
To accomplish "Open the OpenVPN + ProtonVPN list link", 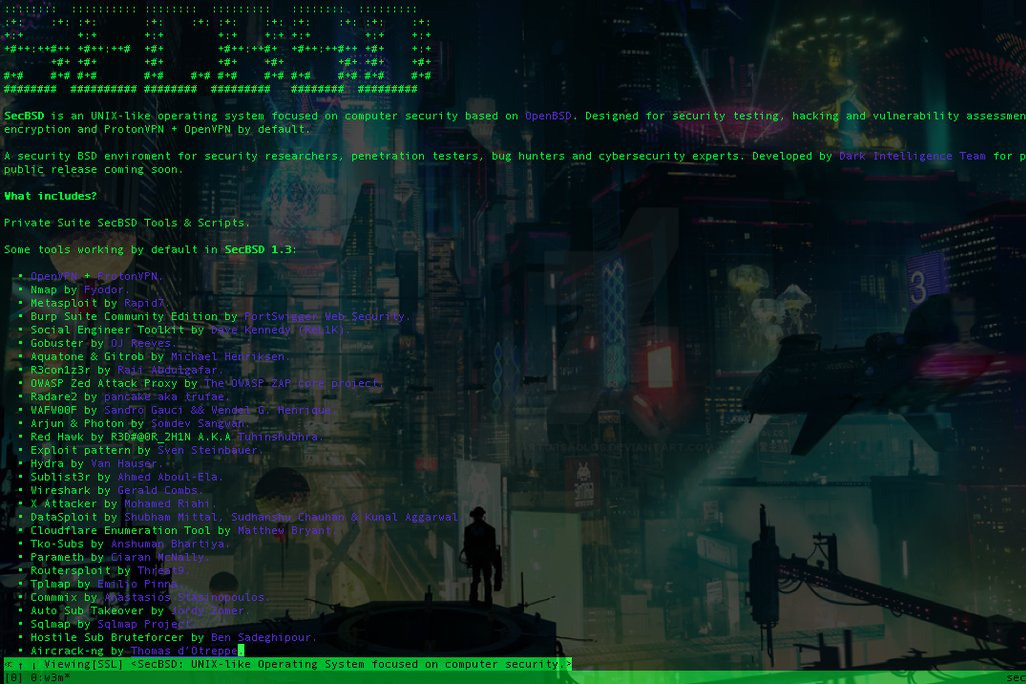I will coord(94,276).
